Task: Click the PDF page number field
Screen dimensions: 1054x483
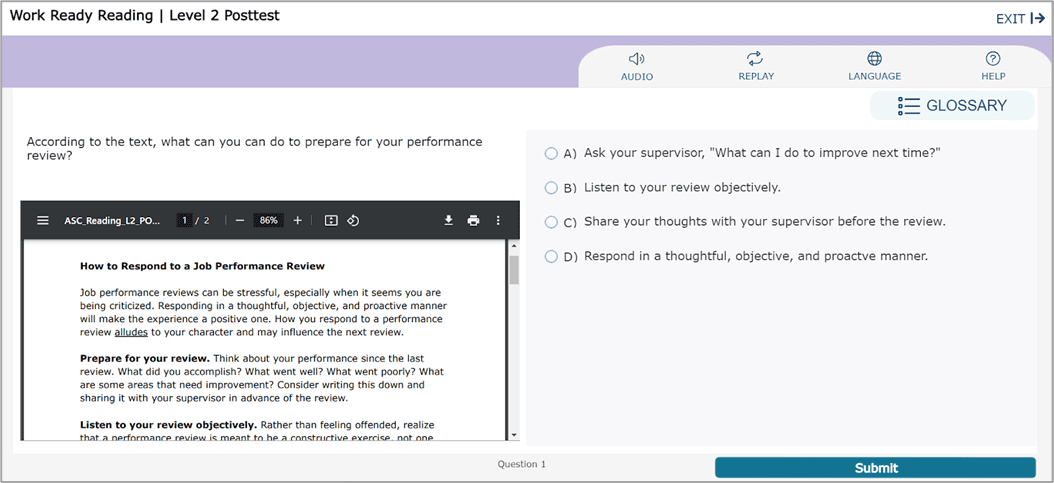Action: [184, 220]
